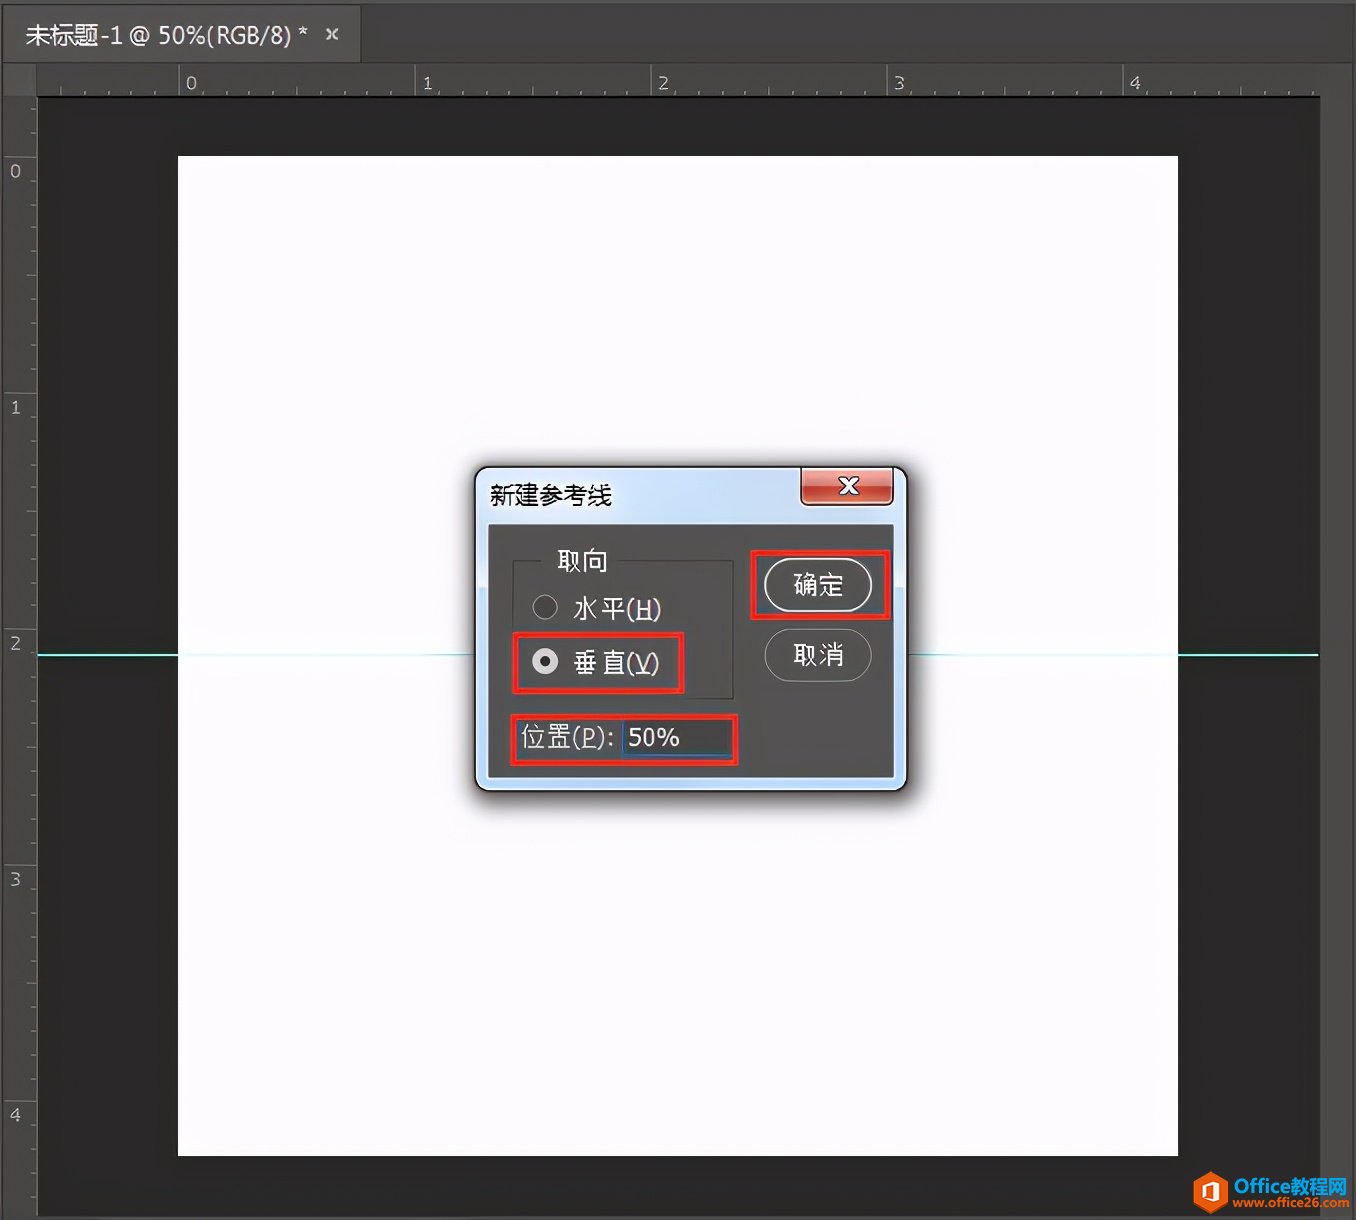Select the 水平(H) radio button
1356x1220 pixels.
point(545,607)
